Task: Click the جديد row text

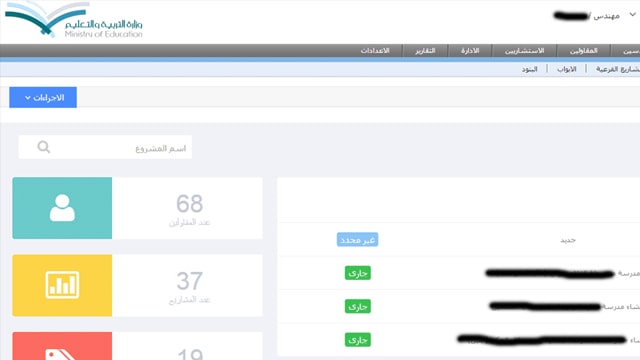Action: [568, 240]
